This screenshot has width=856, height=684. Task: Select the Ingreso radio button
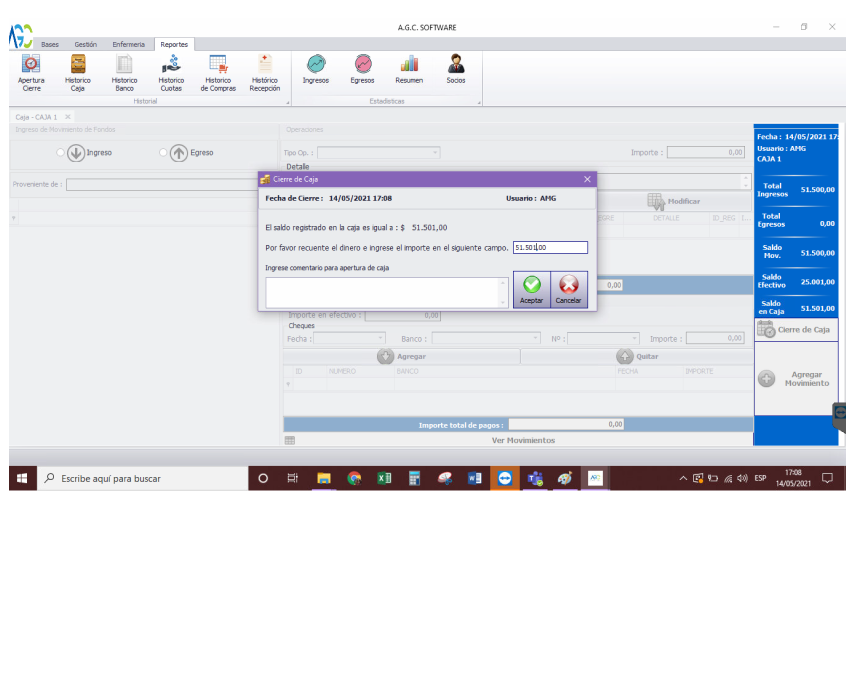(x=60, y=152)
